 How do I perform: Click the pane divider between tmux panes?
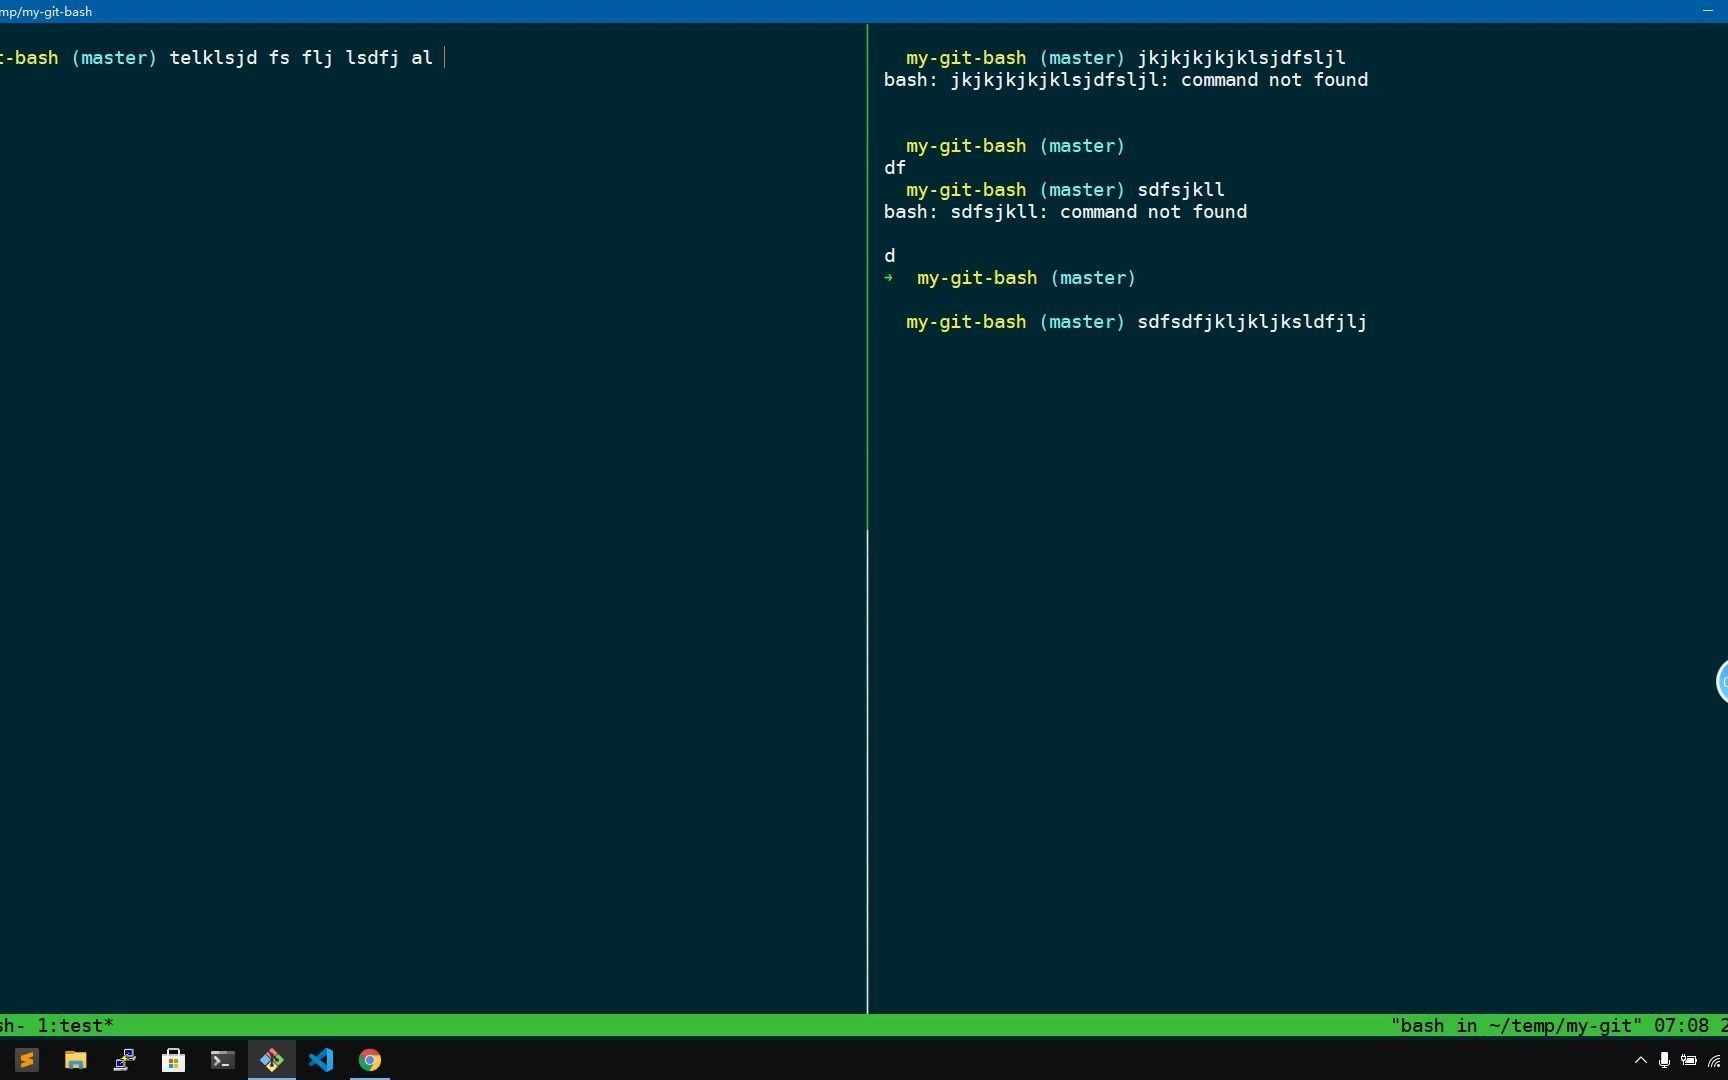(x=867, y=518)
